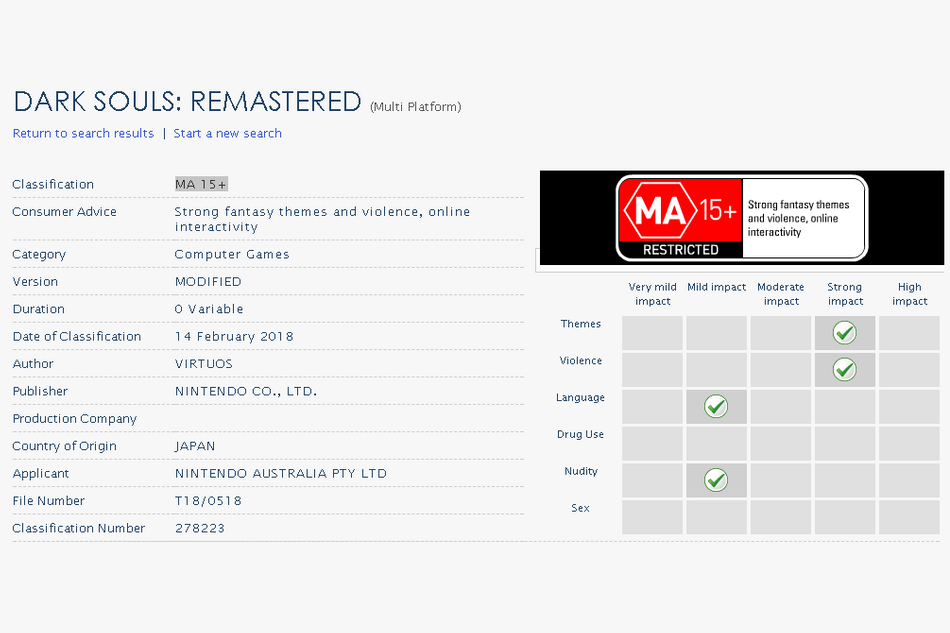Screen dimensions: 950x633
Task: Click the Production Company label
Action: tap(75, 419)
